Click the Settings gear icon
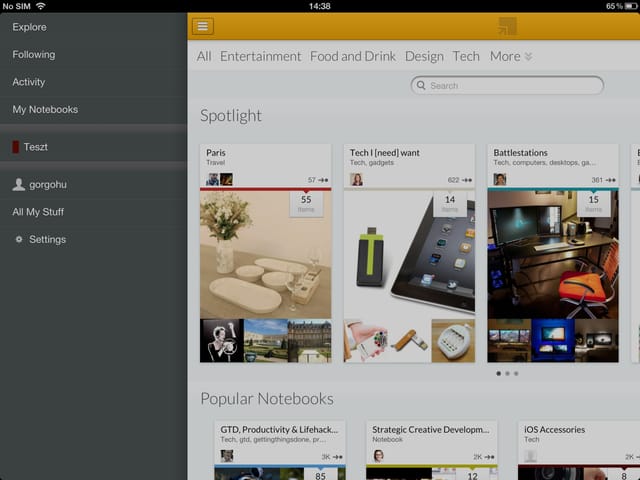The width and height of the screenshot is (640, 480). click(x=19, y=239)
